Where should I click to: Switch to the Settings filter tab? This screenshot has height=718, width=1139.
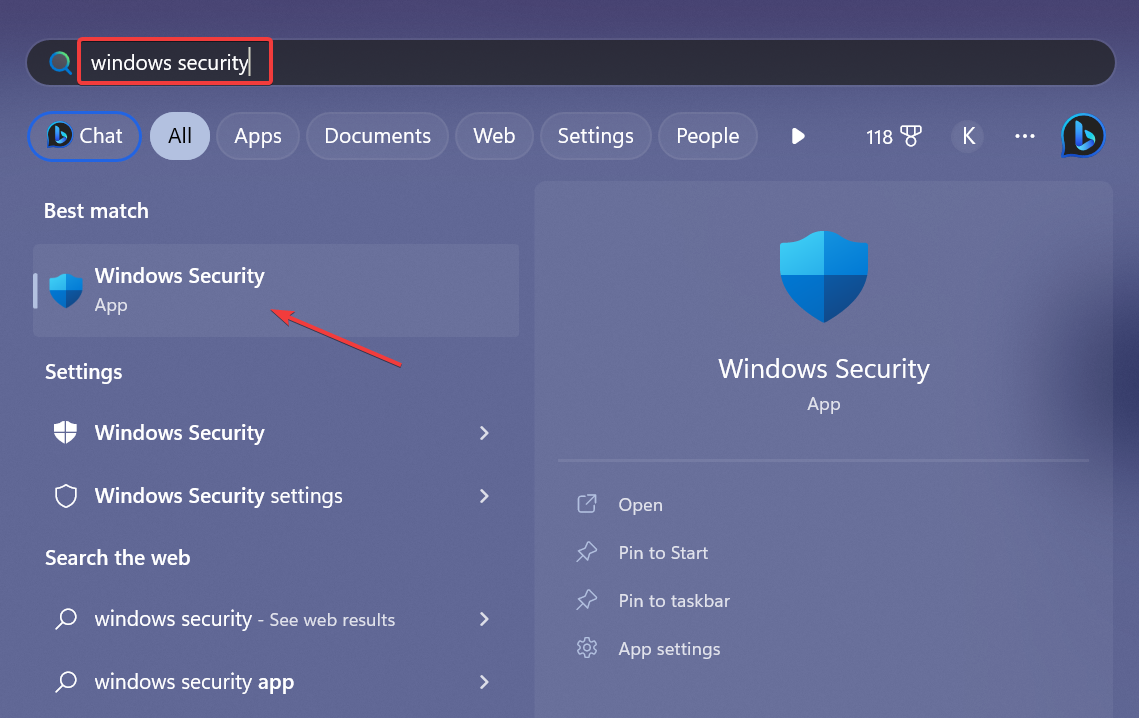[x=596, y=136]
